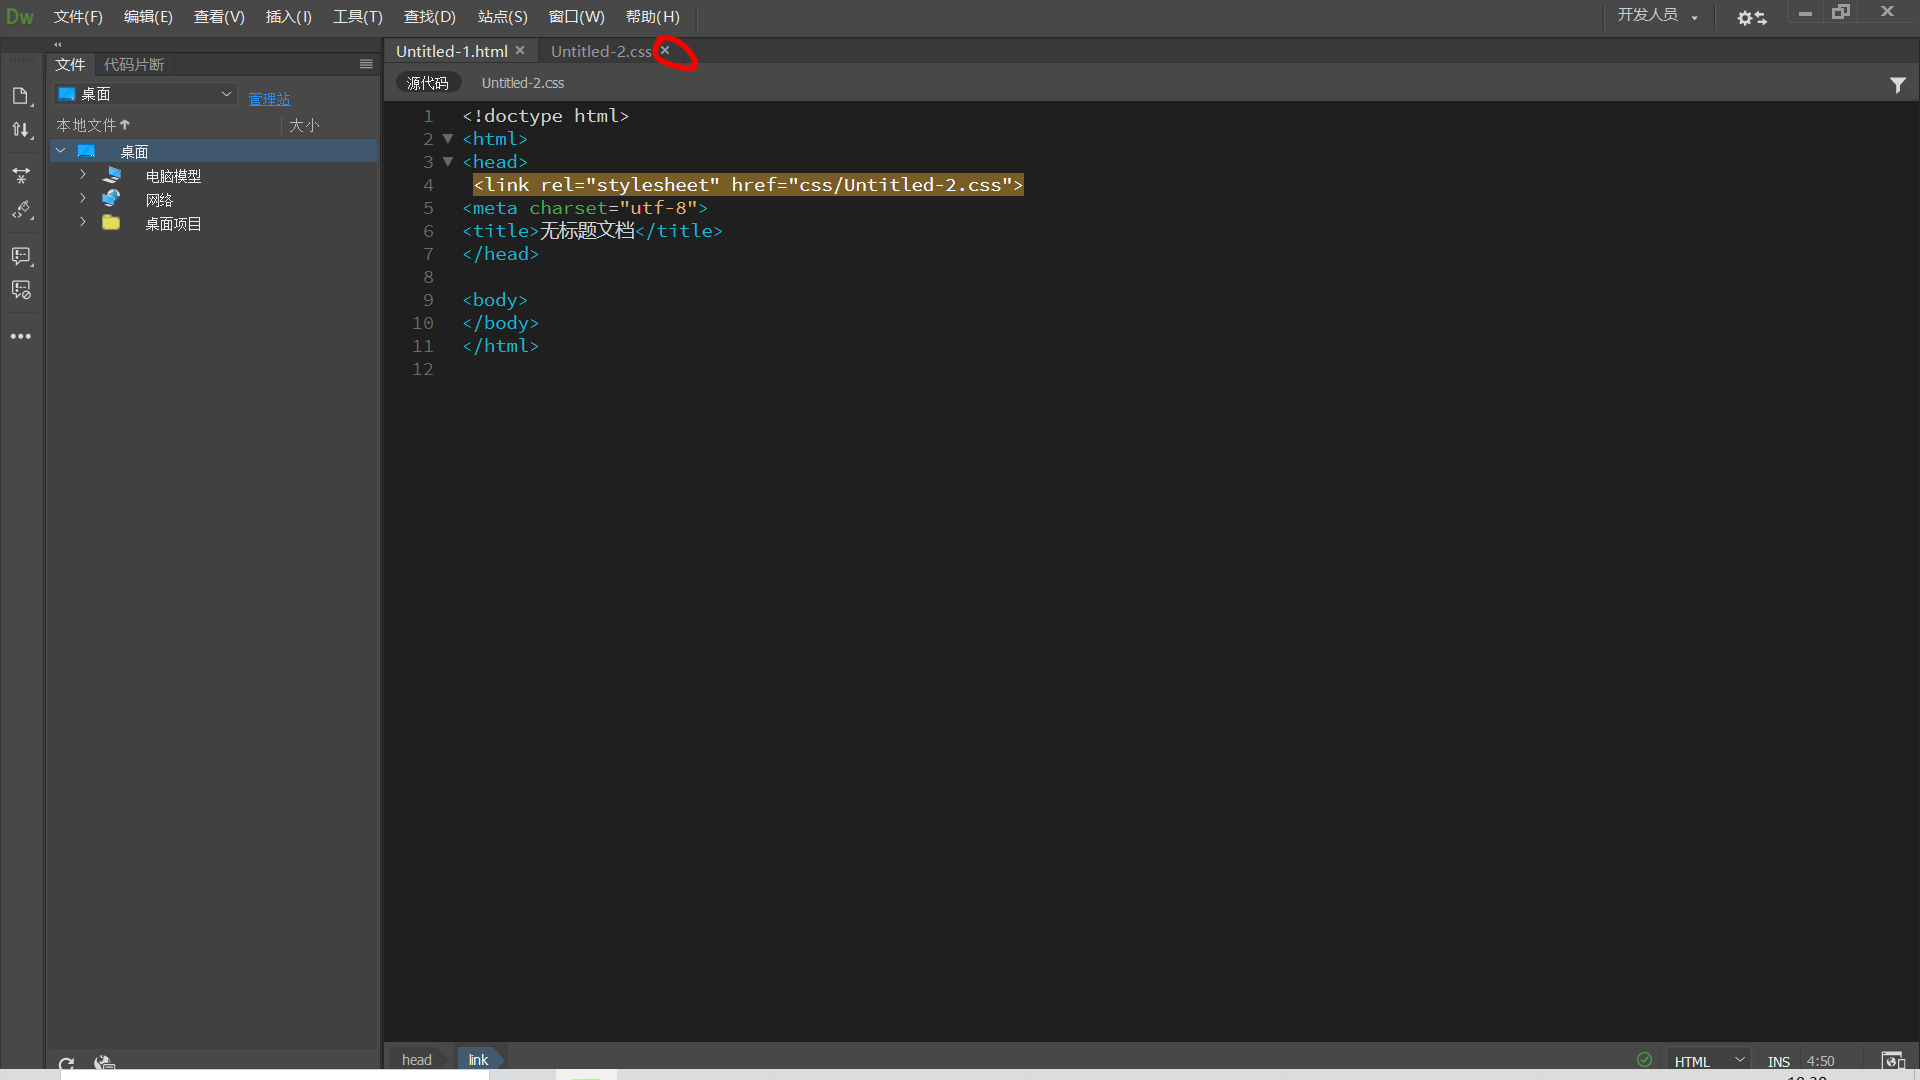Click line number 9 in the gutter
Screen dimensions: 1920x1080
(428, 300)
